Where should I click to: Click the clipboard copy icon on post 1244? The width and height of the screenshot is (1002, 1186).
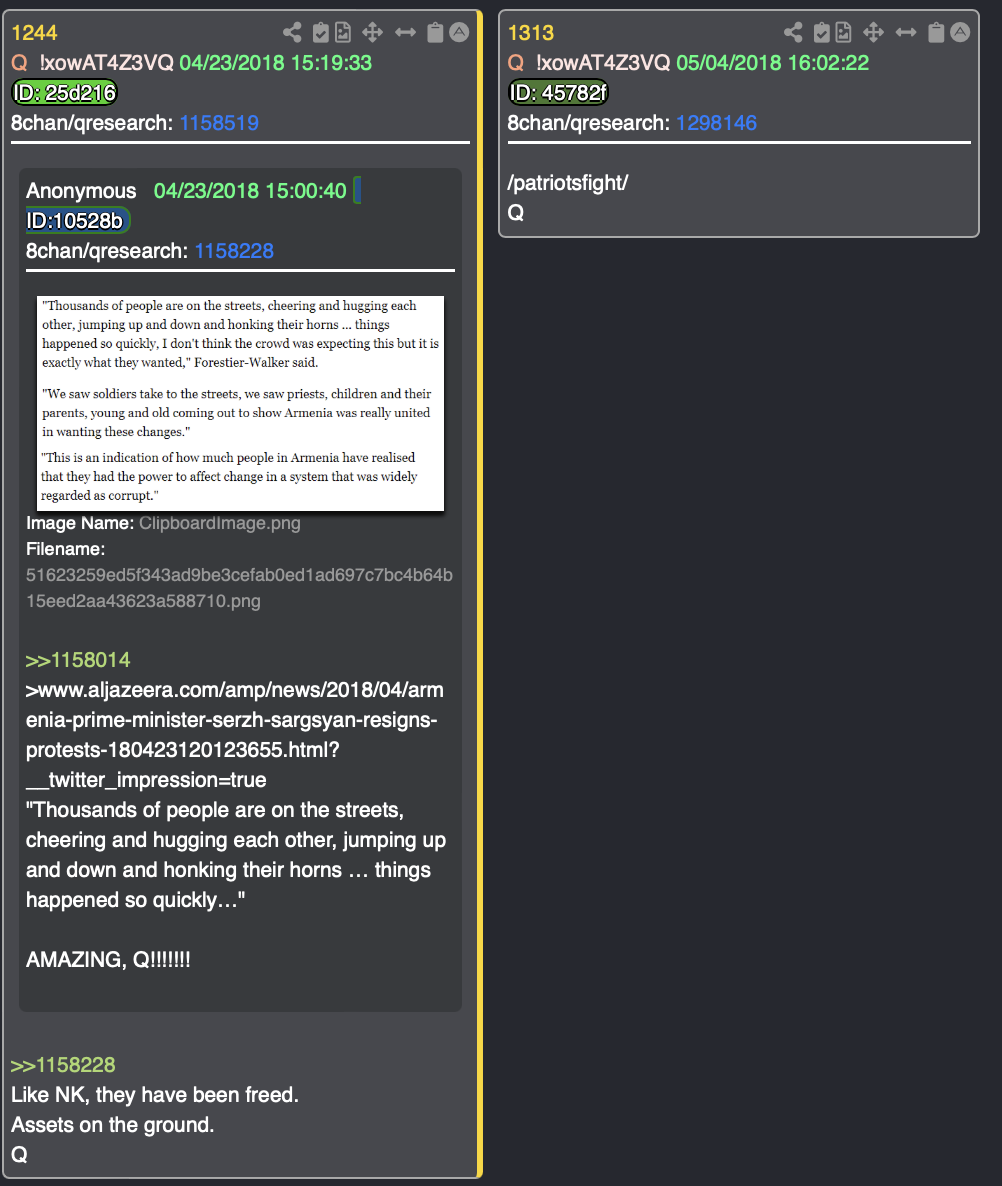click(435, 33)
